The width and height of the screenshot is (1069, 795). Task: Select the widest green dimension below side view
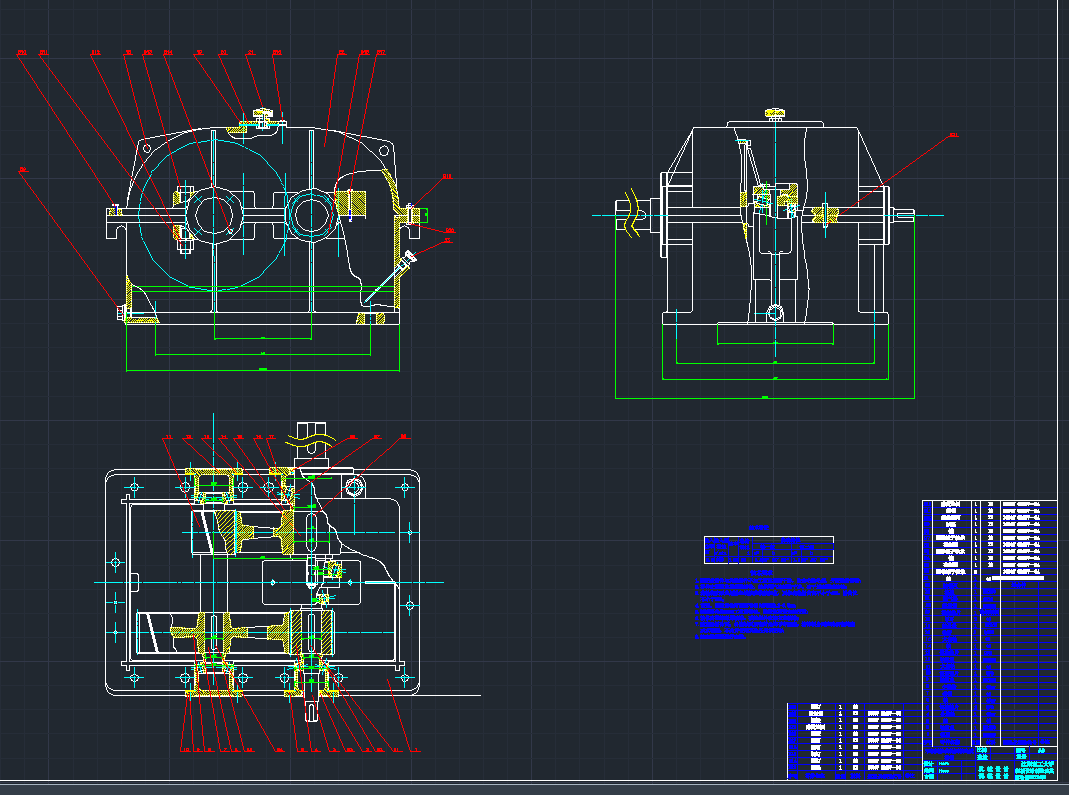point(765,398)
